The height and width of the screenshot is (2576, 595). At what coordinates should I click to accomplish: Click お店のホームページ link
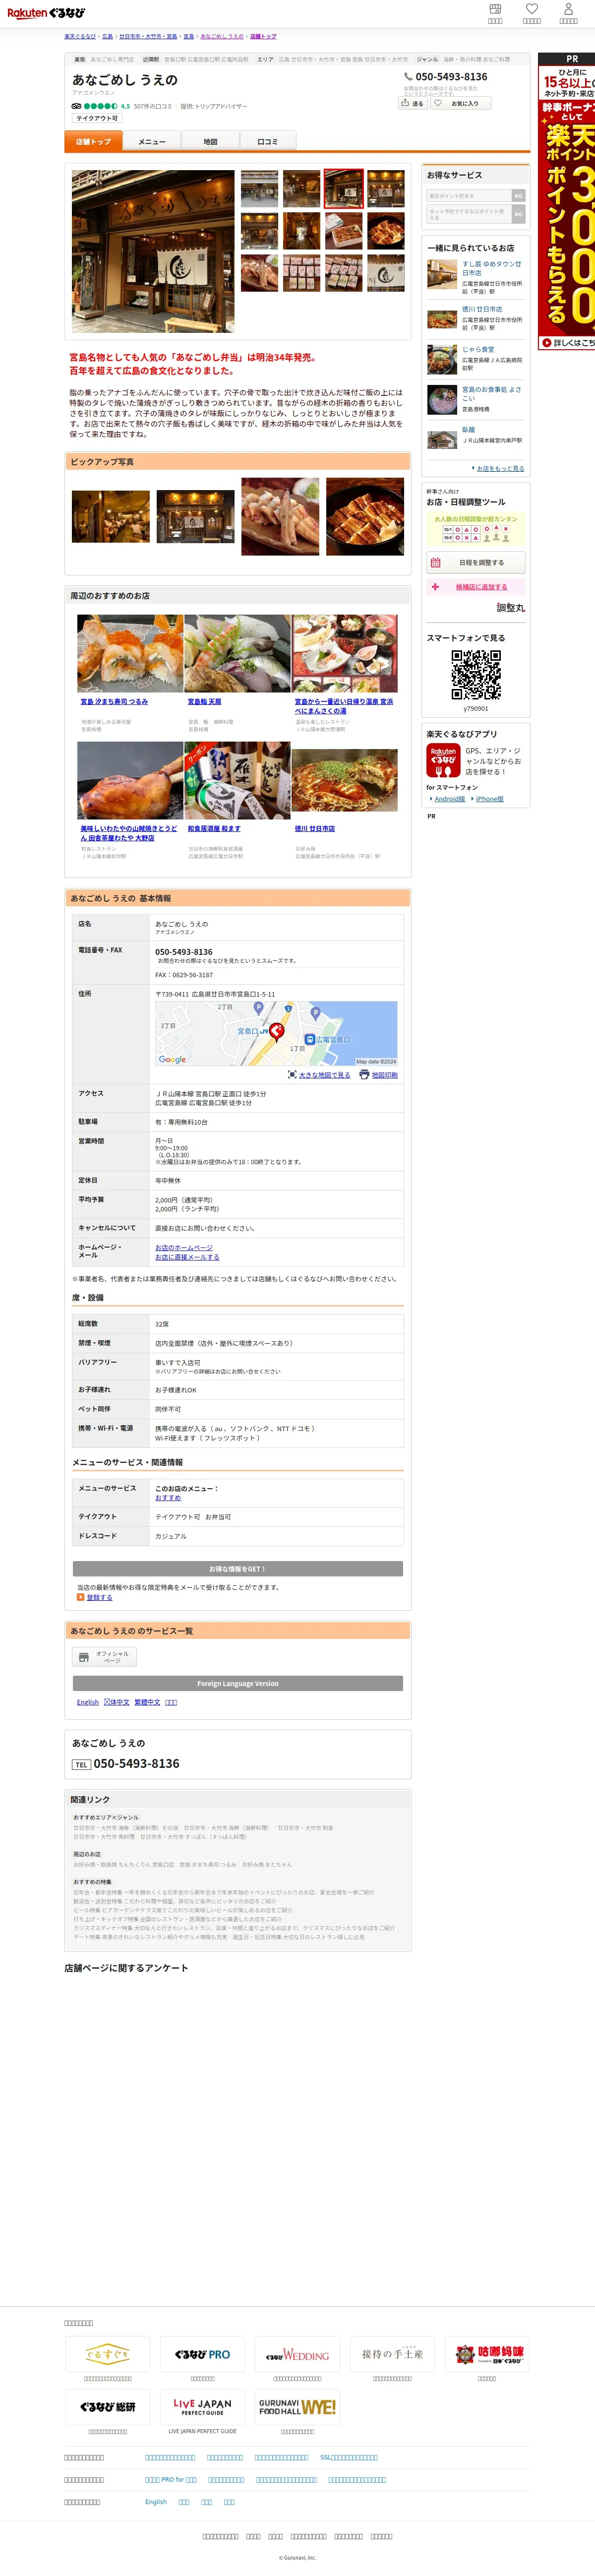pos(184,1247)
